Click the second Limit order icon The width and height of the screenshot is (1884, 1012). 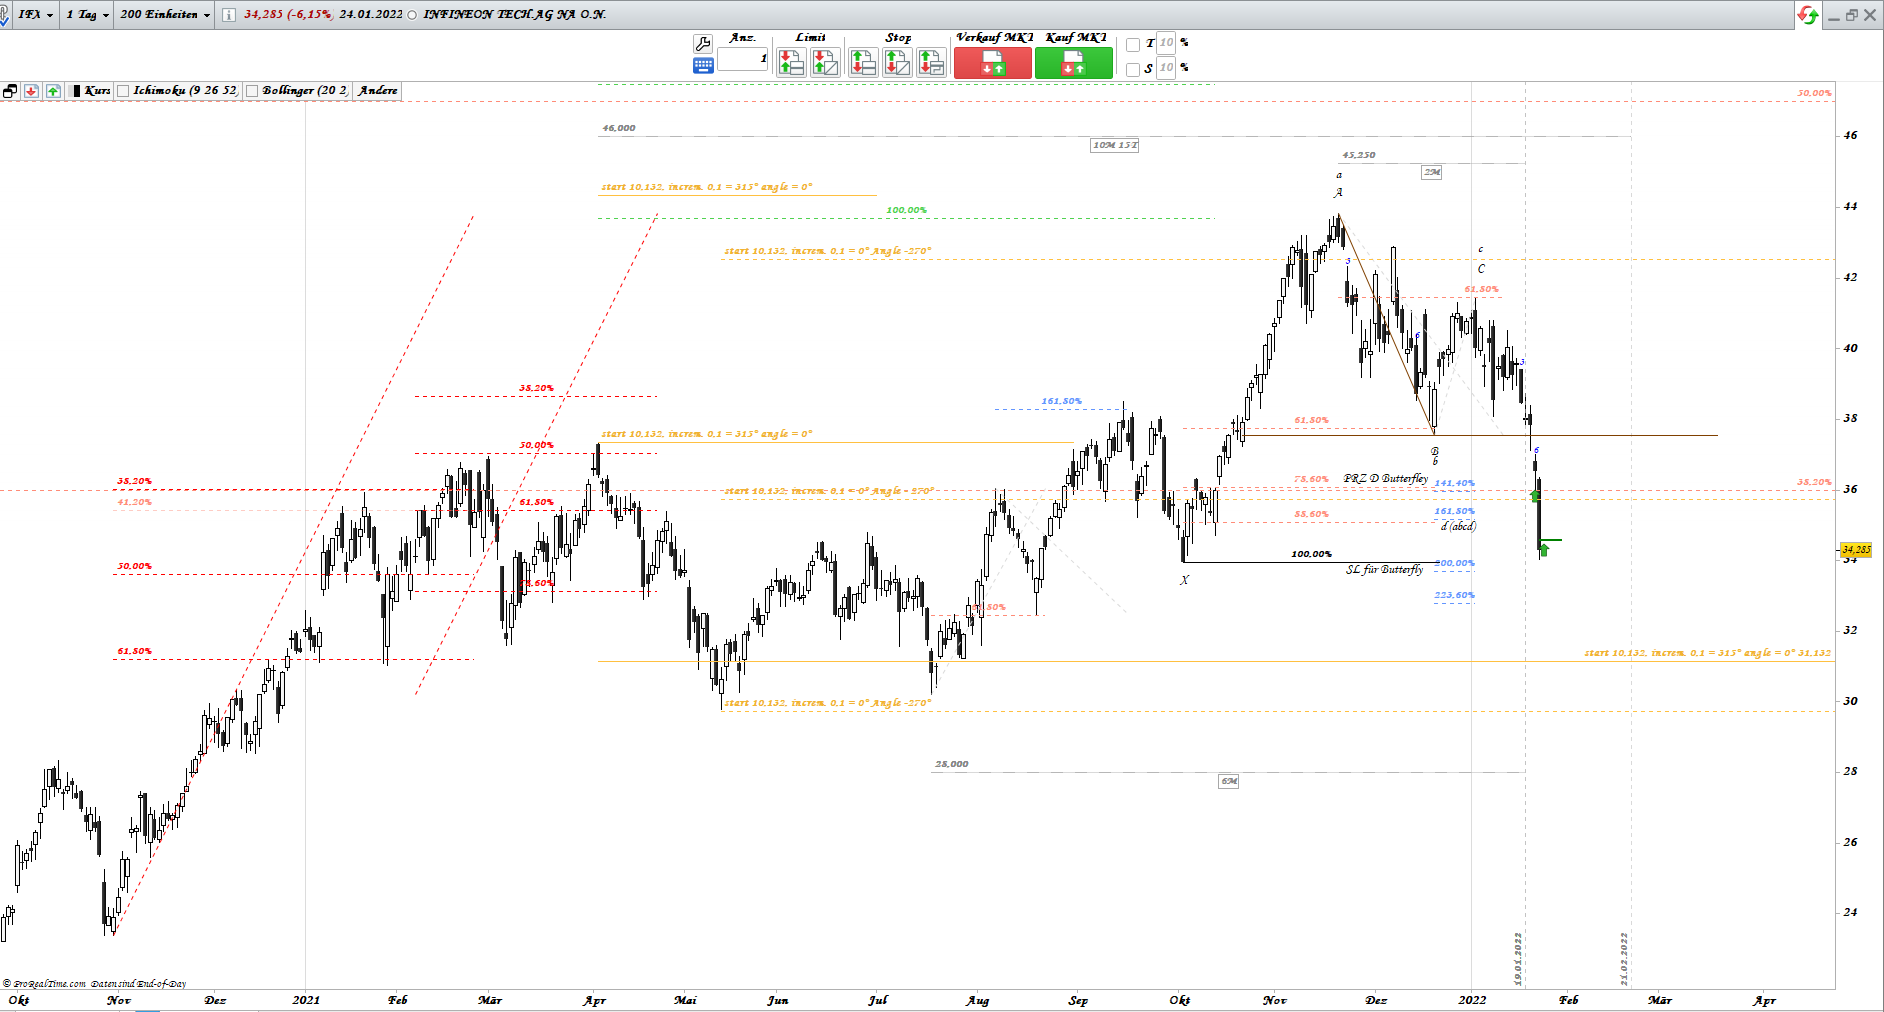click(x=825, y=63)
